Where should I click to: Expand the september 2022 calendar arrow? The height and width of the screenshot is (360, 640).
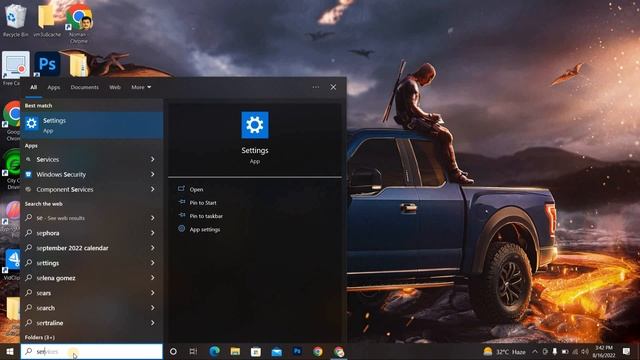click(x=152, y=248)
